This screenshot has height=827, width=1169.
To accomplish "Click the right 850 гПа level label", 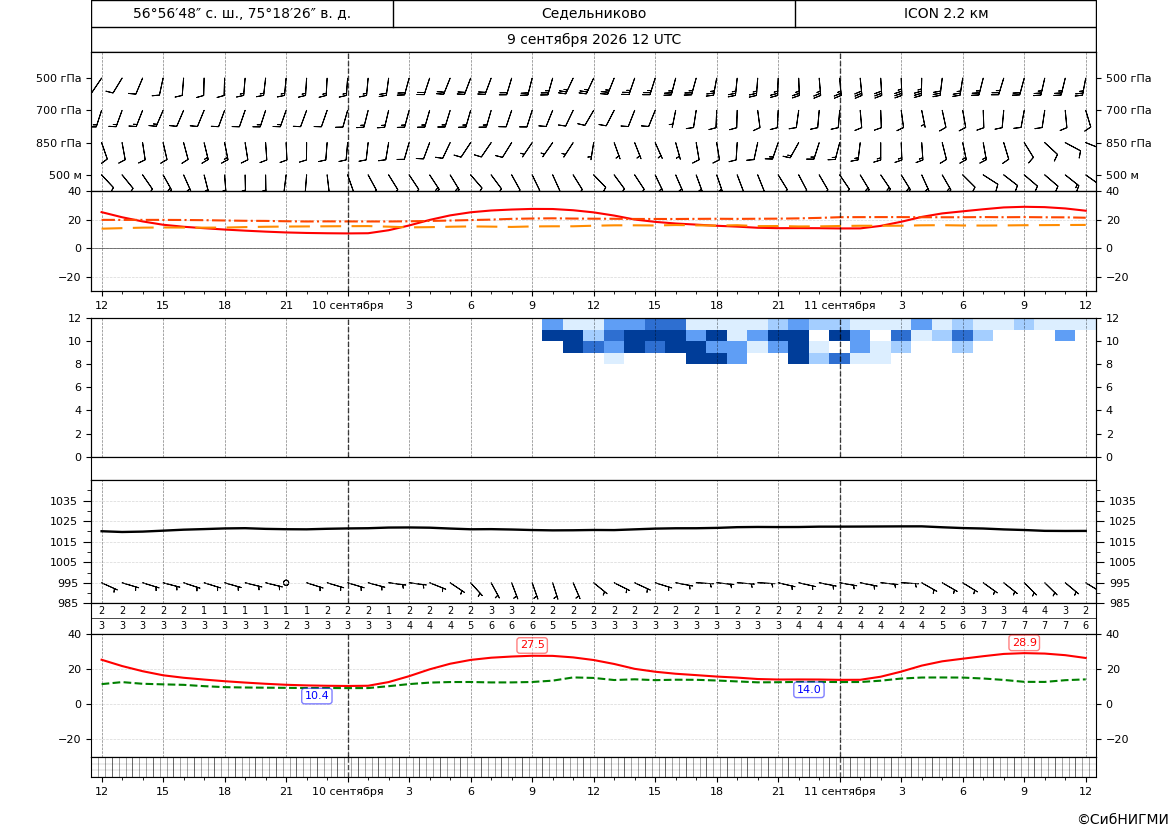I will point(1129,143).
